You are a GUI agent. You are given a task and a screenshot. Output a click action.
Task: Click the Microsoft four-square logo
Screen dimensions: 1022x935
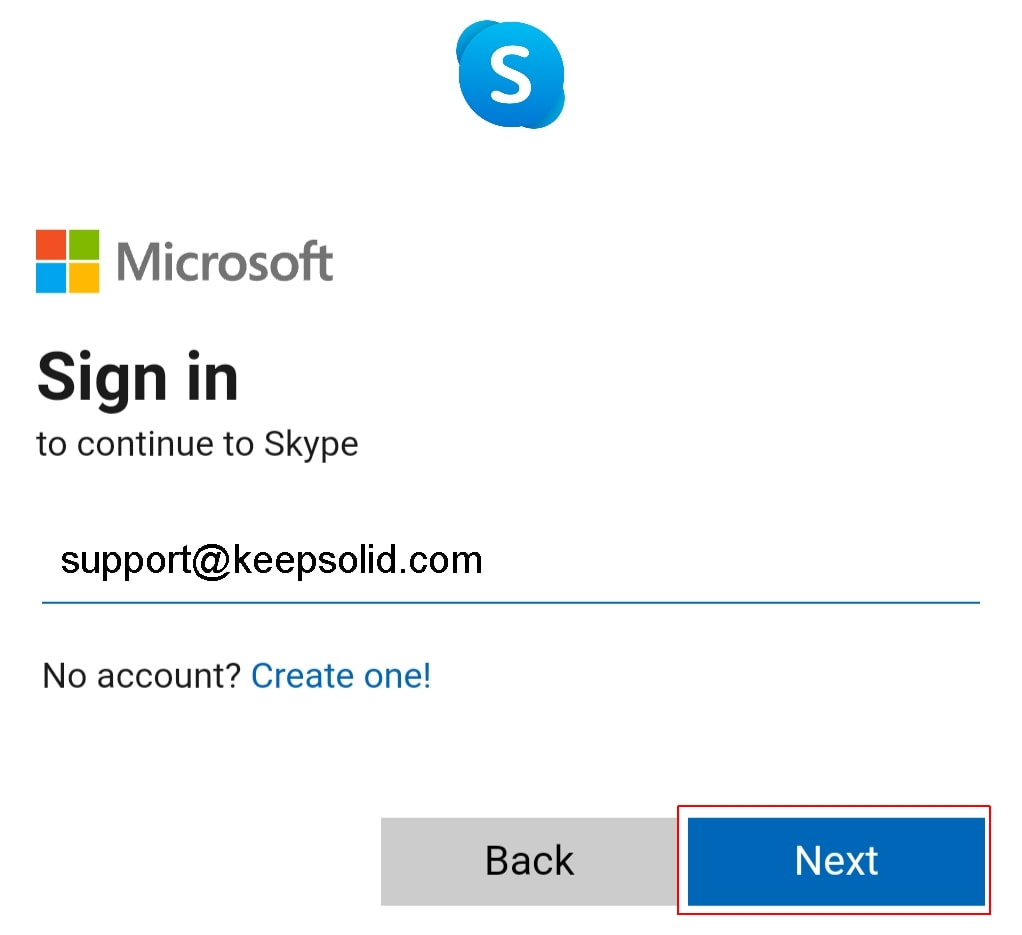[68, 262]
